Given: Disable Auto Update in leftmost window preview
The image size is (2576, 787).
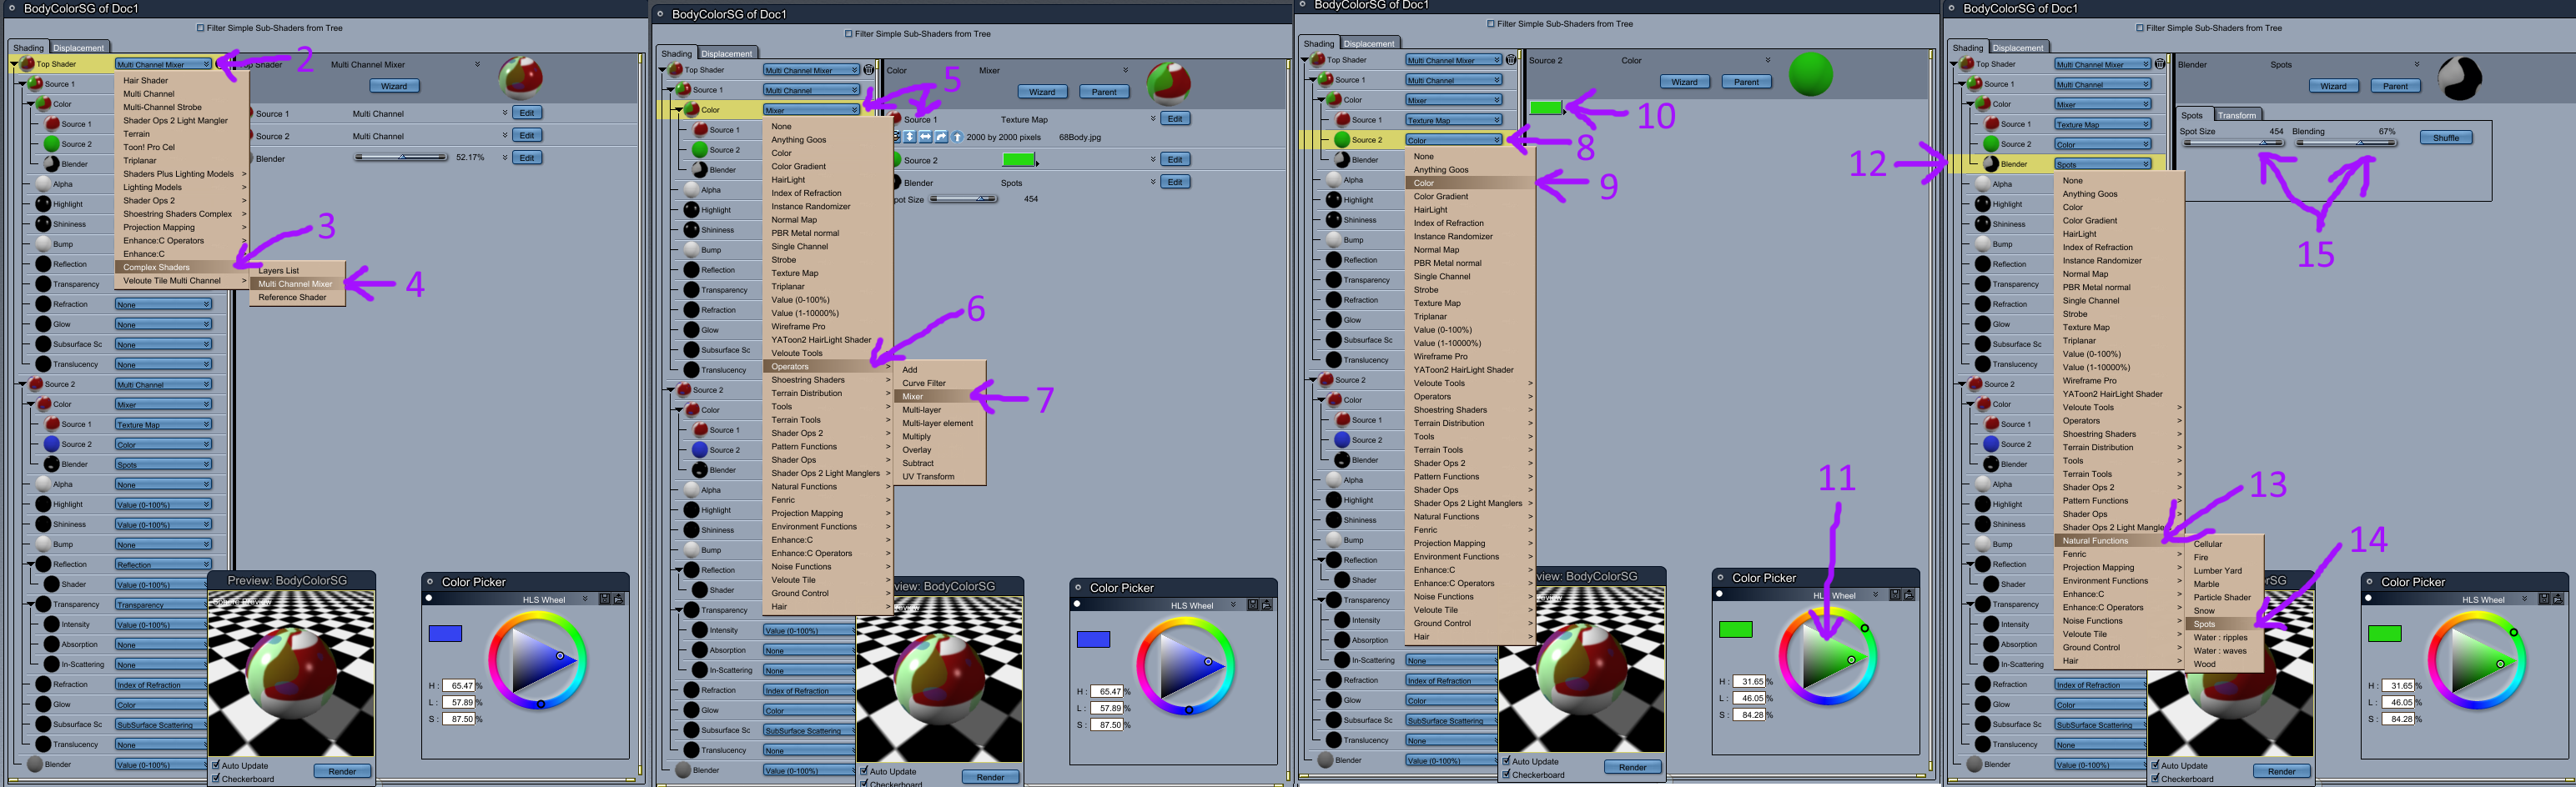Looking at the screenshot, I should tap(216, 765).
